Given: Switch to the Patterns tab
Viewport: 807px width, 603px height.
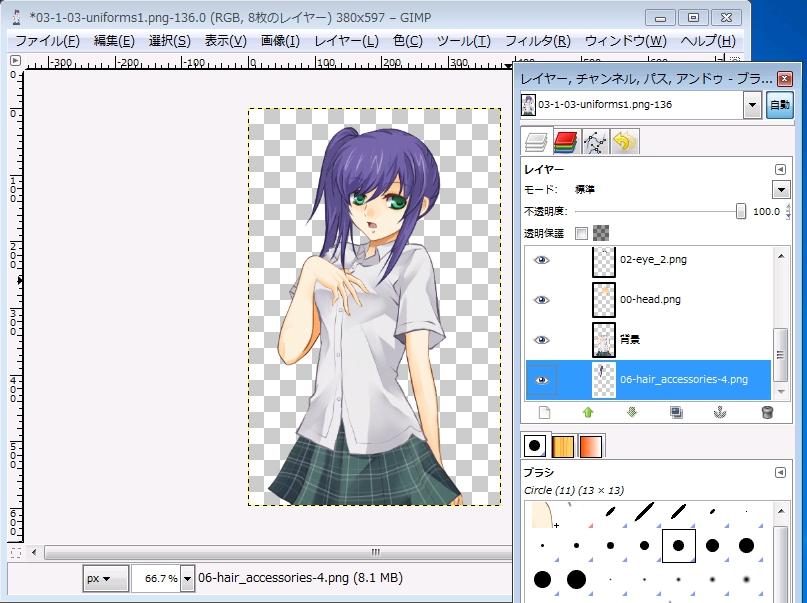Looking at the screenshot, I should (563, 447).
